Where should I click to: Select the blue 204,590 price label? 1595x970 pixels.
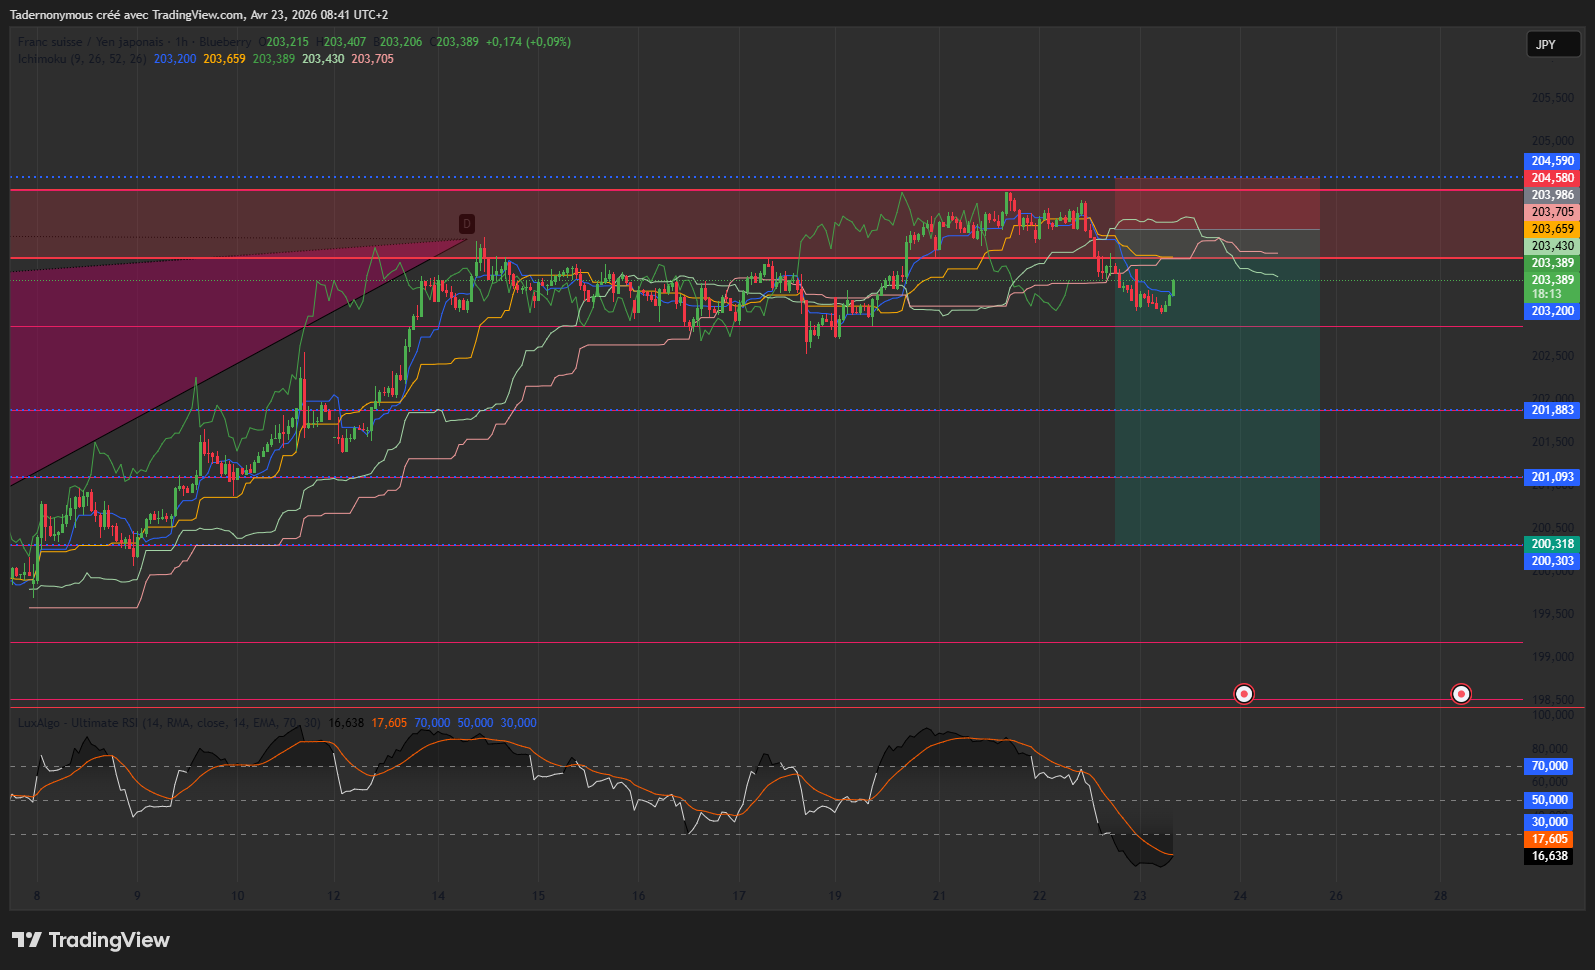pos(1552,161)
